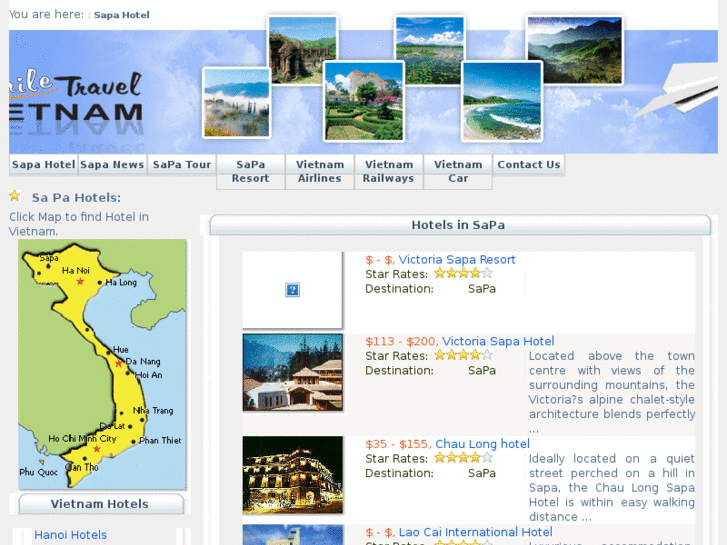727x545 pixels.
Task: Click the paper airplane graphic in the banner
Action: point(675,89)
